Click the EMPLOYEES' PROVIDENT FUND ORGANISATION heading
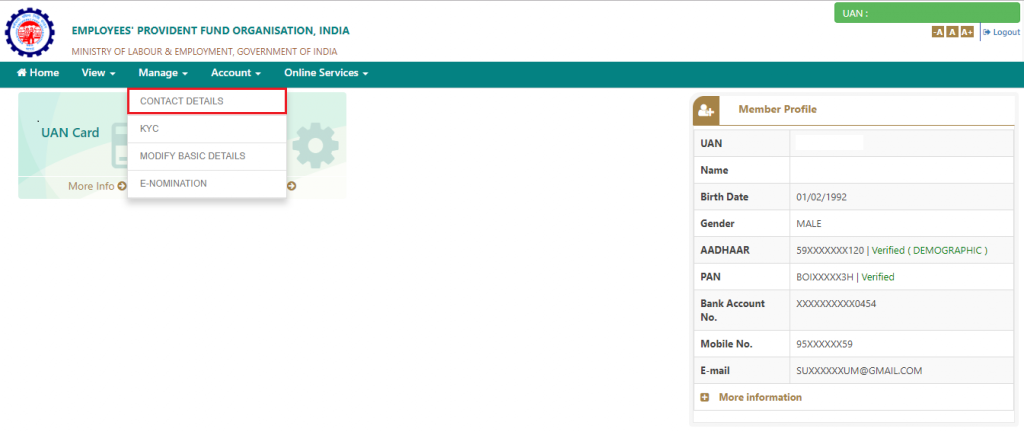 [x=210, y=31]
